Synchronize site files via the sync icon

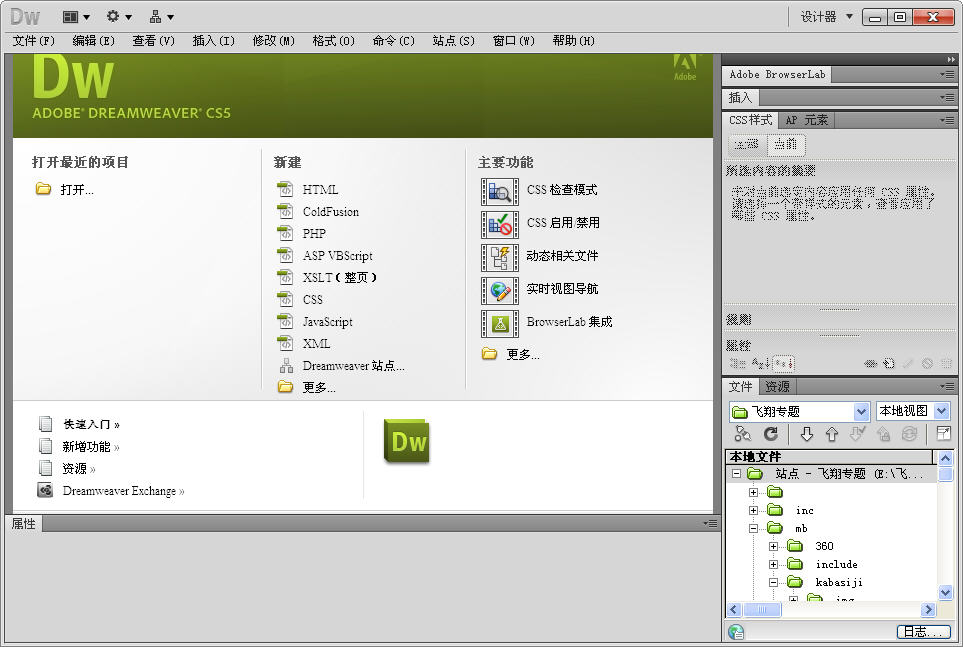pyautogui.click(x=909, y=434)
